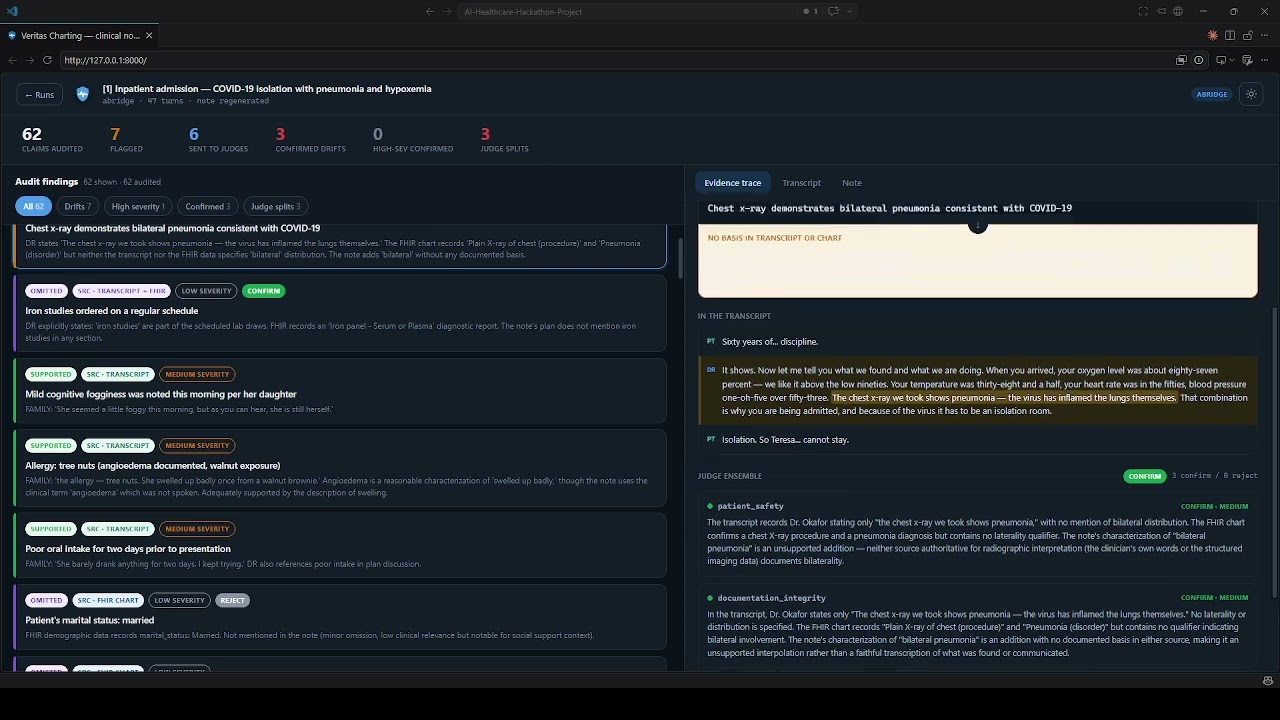This screenshot has height=720, width=1280.
Task: Click the edit-note icon in browser toolbar
Action: click(1248, 60)
